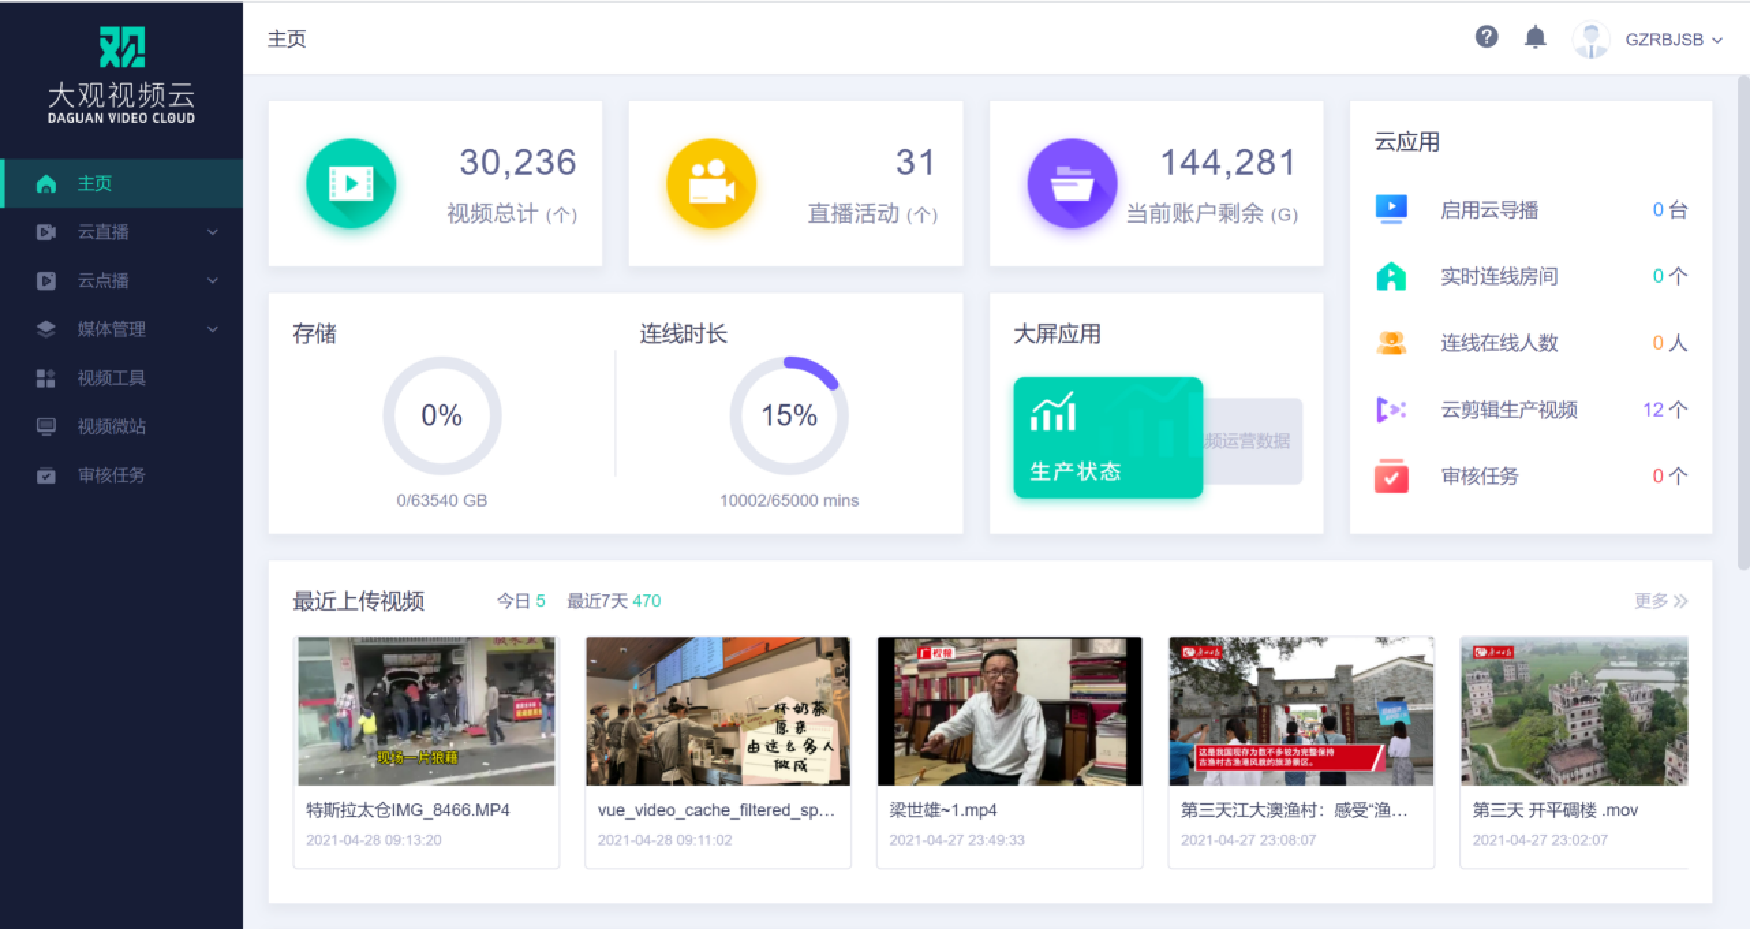Open the 特斯拉太仓IMG_8466.MP4 video thumbnail

(x=426, y=711)
